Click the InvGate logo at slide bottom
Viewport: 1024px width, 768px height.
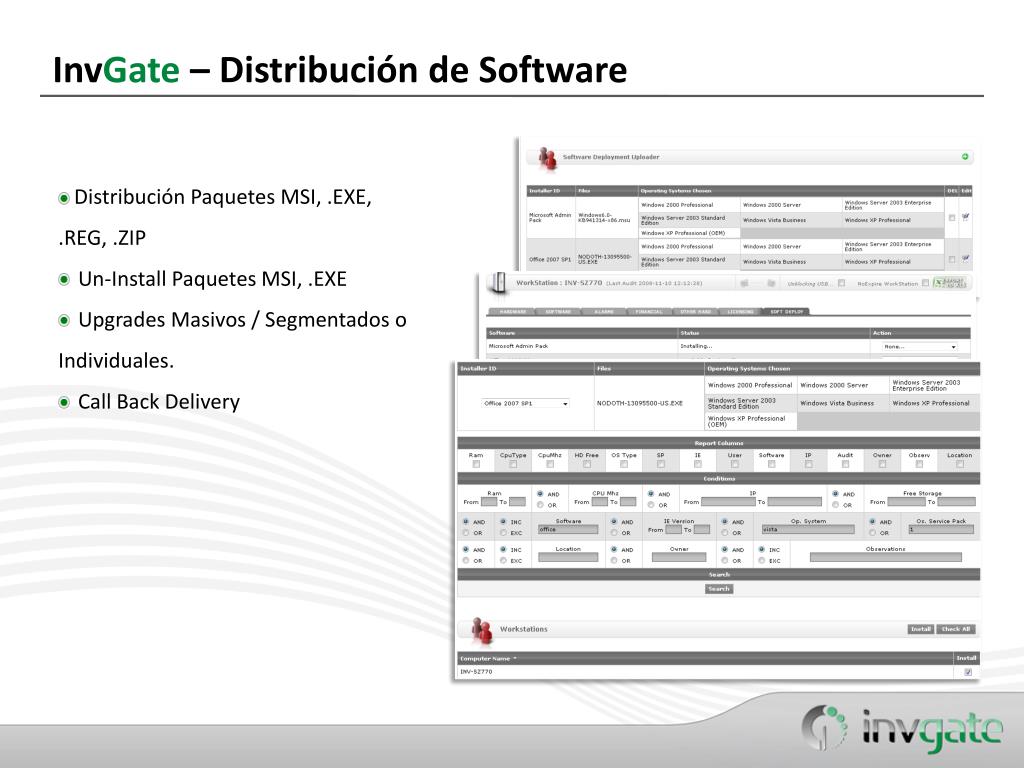[902, 728]
